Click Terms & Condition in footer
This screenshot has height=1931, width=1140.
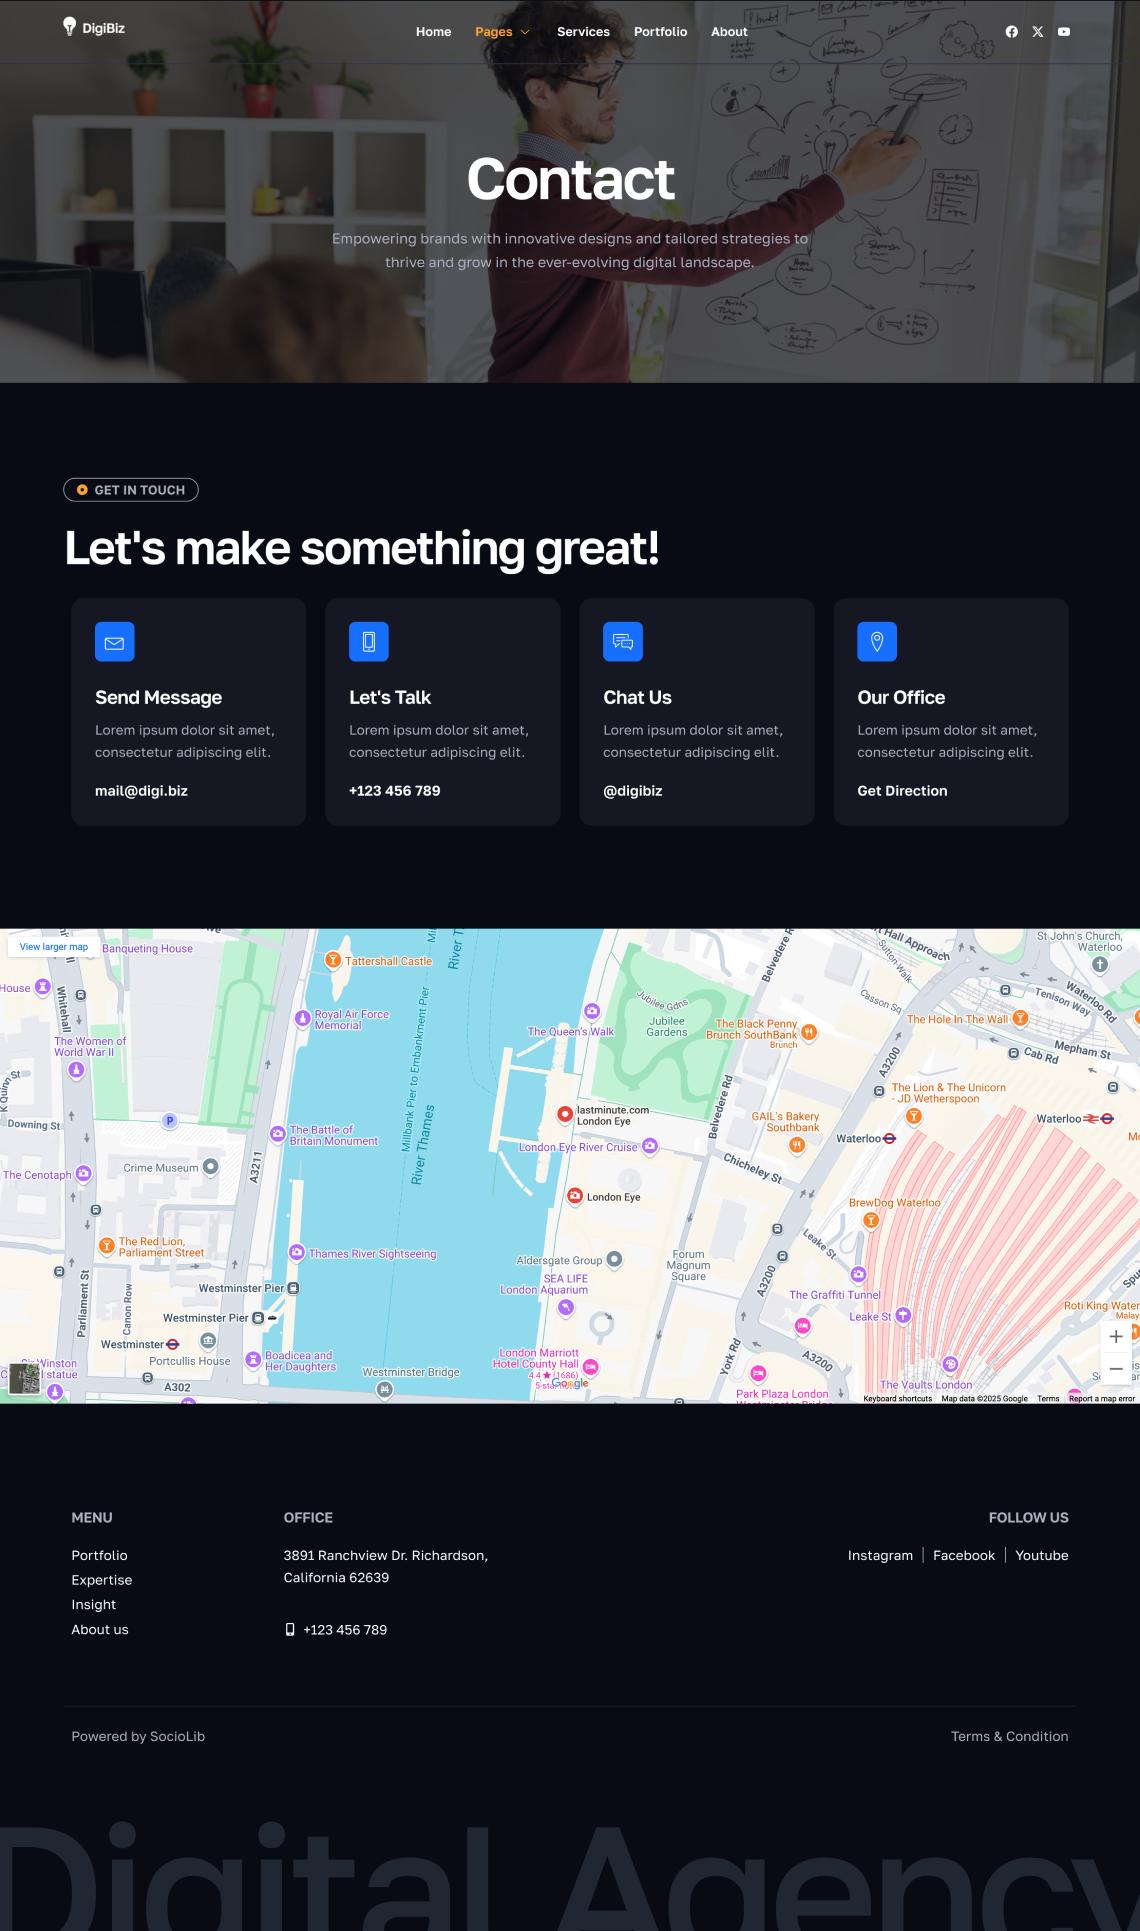(1009, 1736)
